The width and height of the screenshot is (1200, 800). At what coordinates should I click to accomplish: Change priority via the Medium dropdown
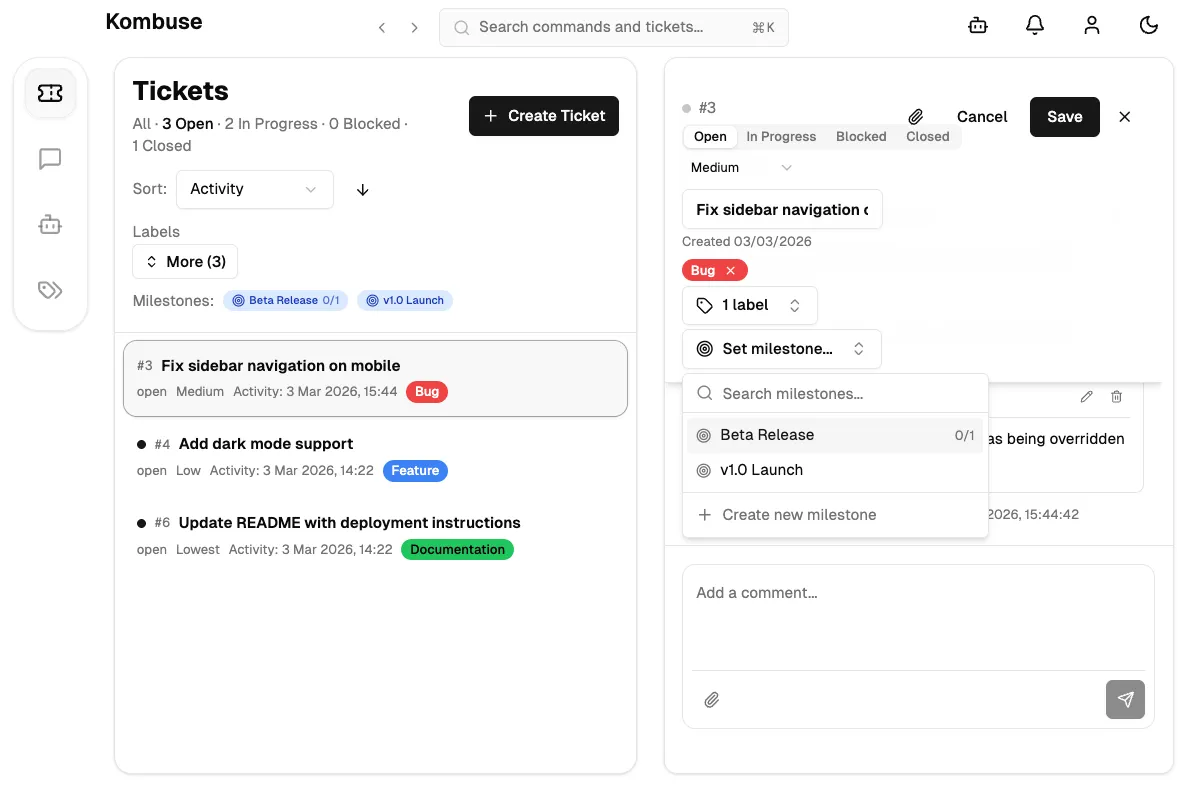click(740, 167)
